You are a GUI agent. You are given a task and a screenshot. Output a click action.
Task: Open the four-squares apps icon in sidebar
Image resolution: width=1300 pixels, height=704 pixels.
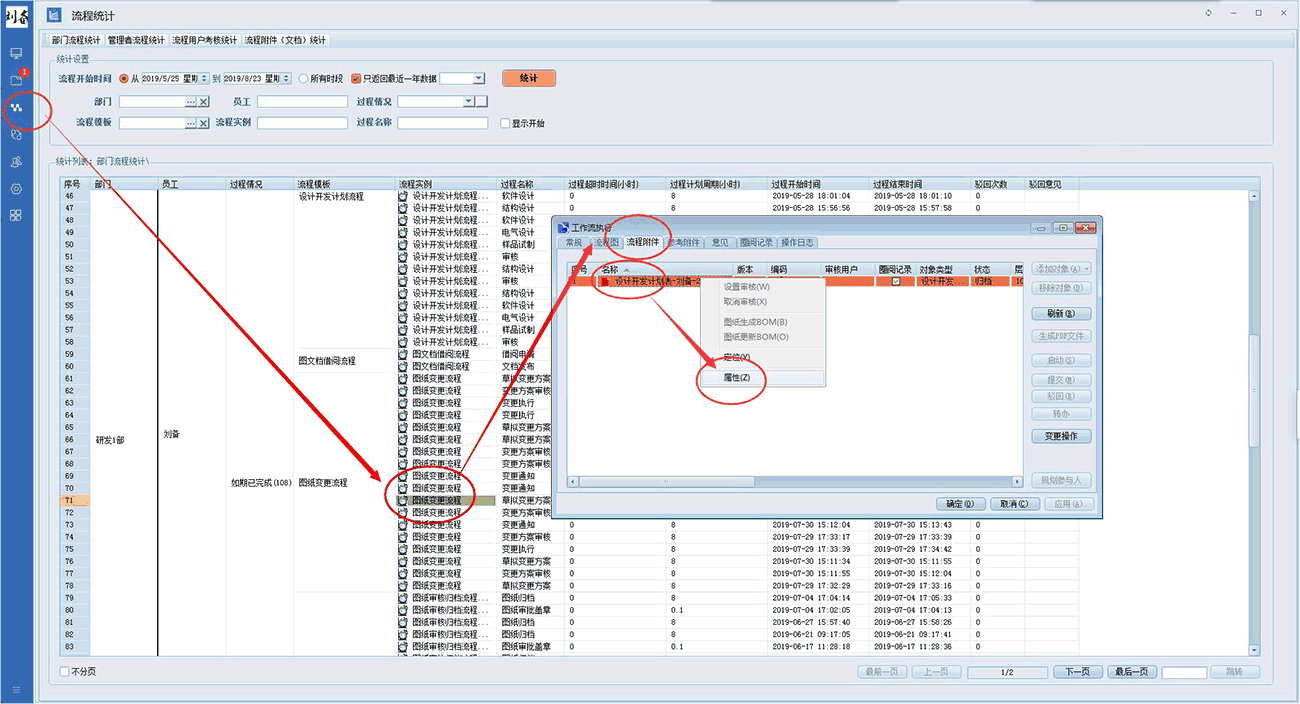click(x=16, y=215)
